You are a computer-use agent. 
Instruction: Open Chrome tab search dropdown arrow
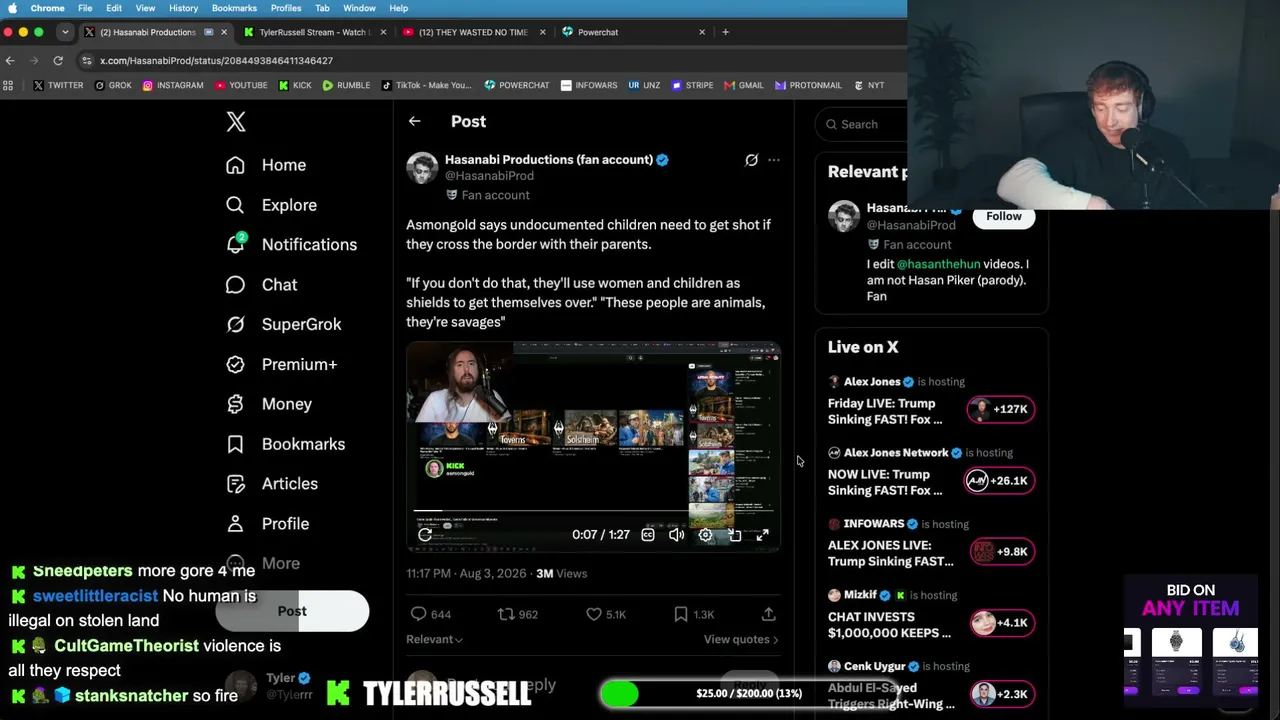[x=65, y=32]
